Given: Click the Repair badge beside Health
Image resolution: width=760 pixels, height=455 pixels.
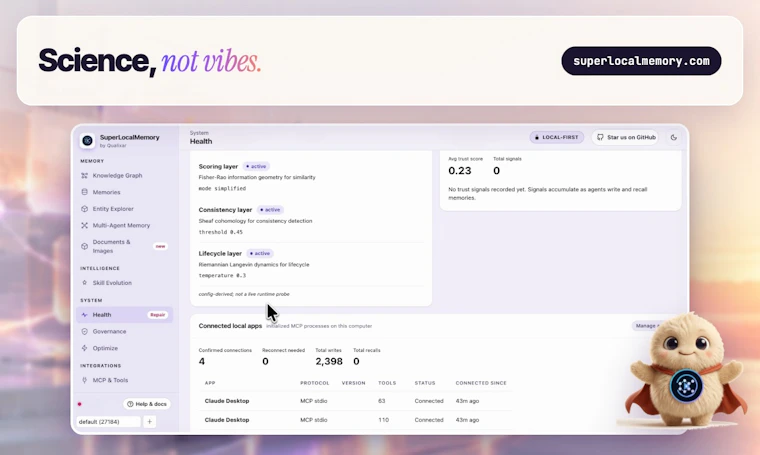Looking at the screenshot, I should click(x=158, y=315).
